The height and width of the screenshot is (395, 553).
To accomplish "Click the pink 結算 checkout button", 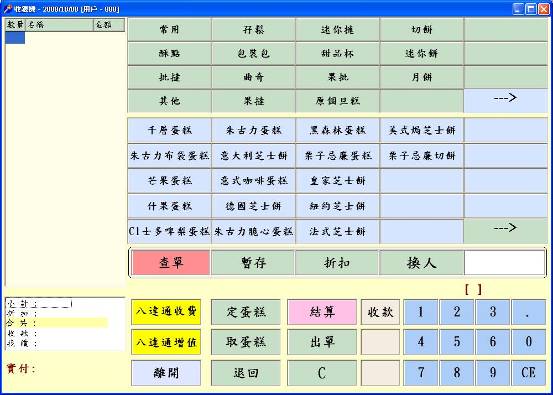I will coord(322,312).
